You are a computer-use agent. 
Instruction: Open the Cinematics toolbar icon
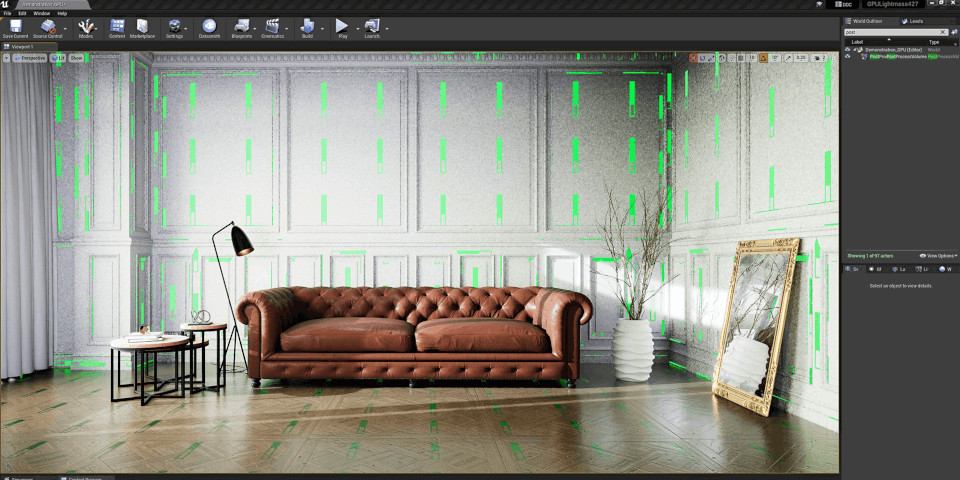point(272,28)
